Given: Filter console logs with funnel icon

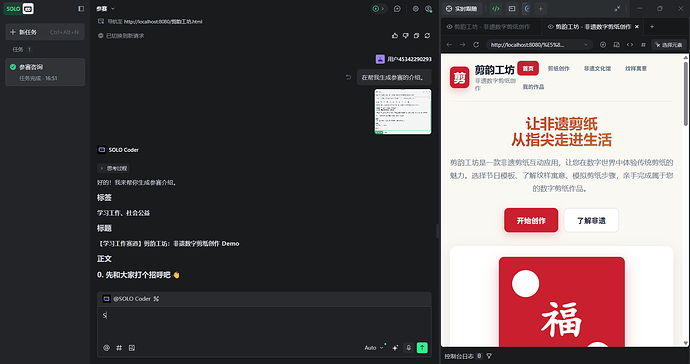Looking at the screenshot, I should (x=489, y=356).
